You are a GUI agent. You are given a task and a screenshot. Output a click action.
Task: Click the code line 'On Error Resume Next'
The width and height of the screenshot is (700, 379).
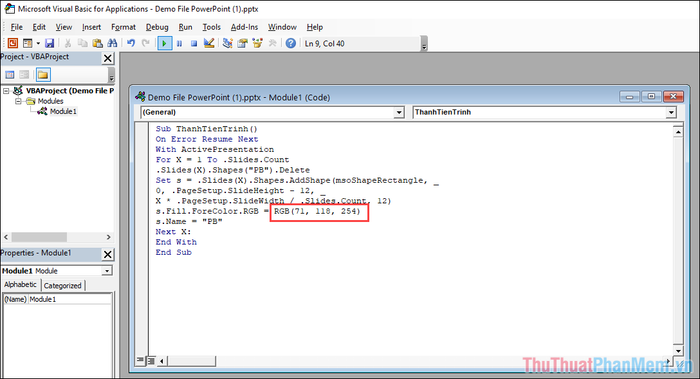(x=207, y=139)
